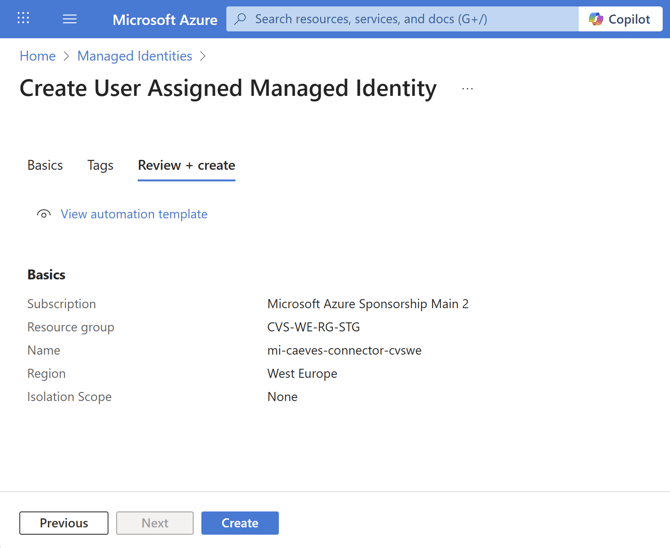This screenshot has height=548, width=670.
Task: Click the mi-caeves-connector-cvswe name value
Action: (x=344, y=350)
